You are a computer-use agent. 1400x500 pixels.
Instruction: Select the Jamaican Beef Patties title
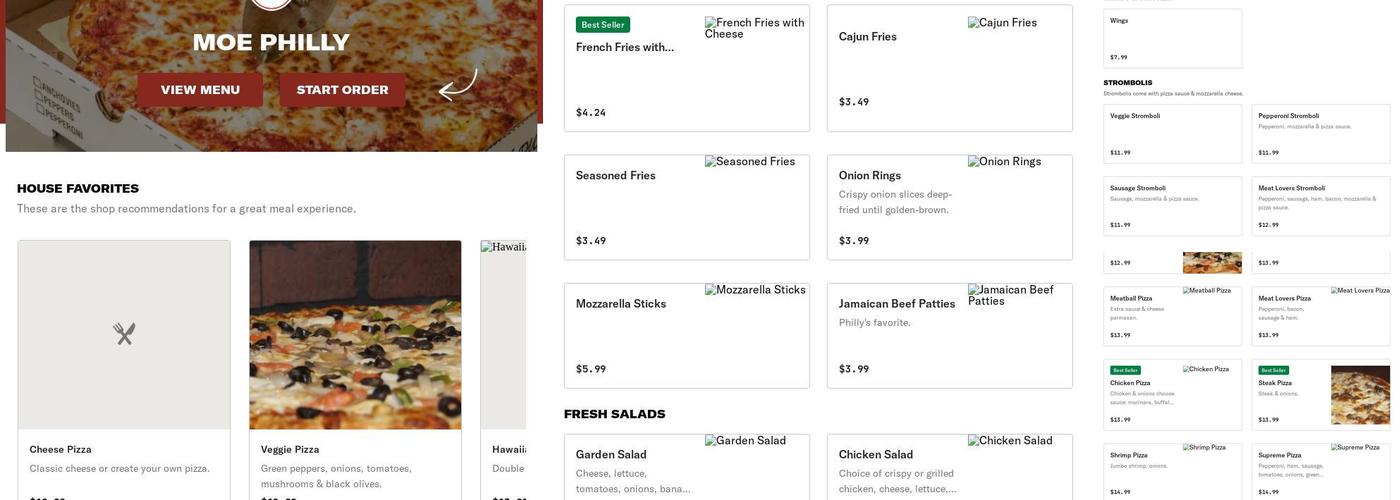[x=897, y=304]
